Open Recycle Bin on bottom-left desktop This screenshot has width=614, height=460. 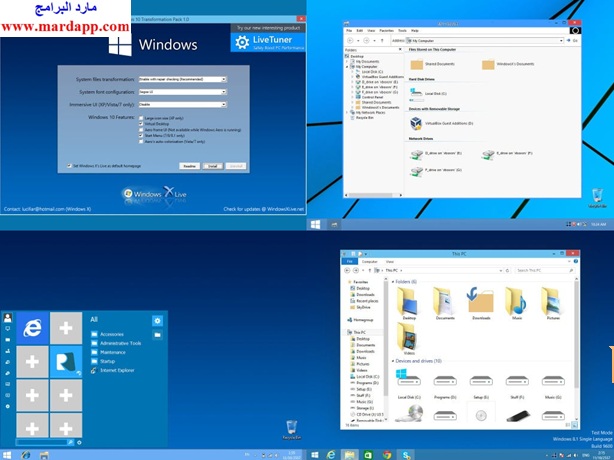click(x=292, y=430)
